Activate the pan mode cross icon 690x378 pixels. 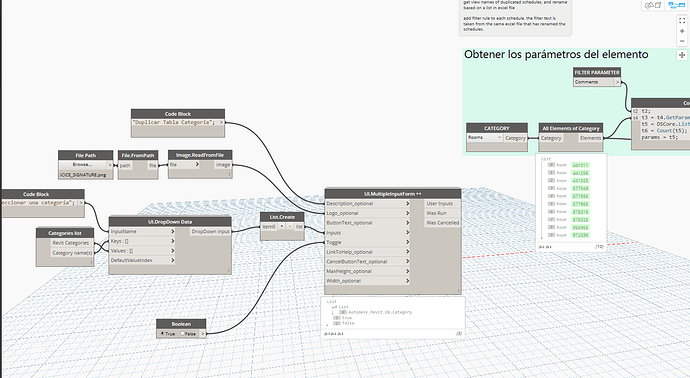point(682,55)
